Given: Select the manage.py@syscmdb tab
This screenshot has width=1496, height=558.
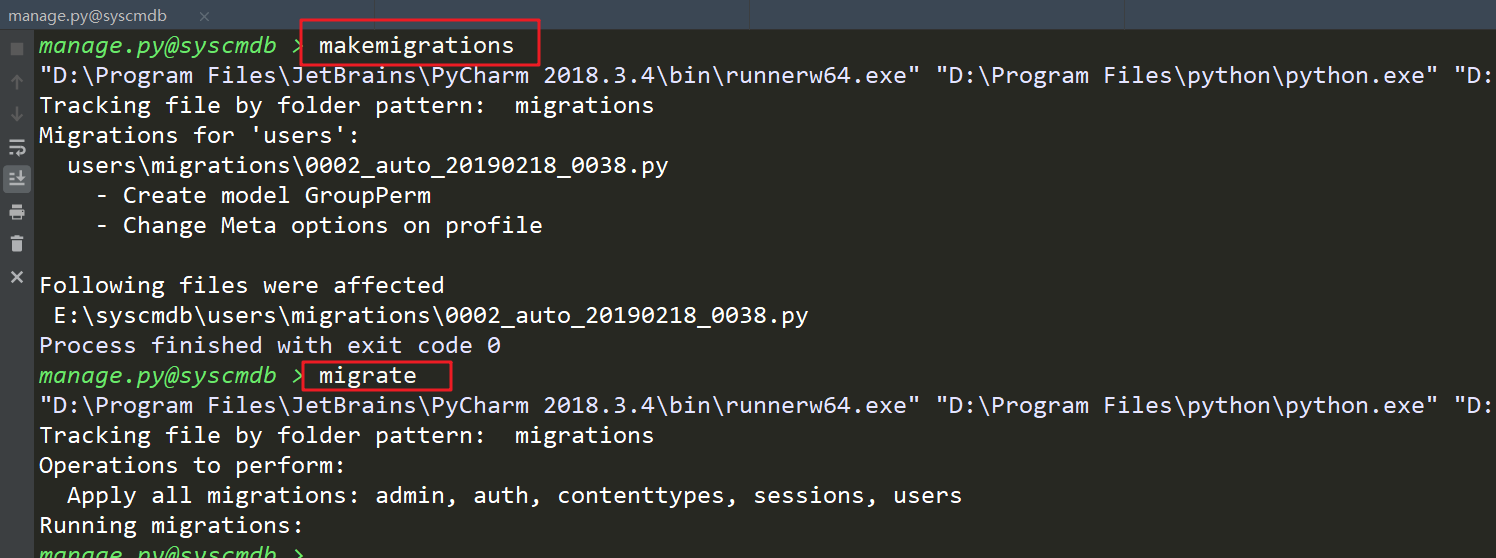Looking at the screenshot, I should coord(88,16).
